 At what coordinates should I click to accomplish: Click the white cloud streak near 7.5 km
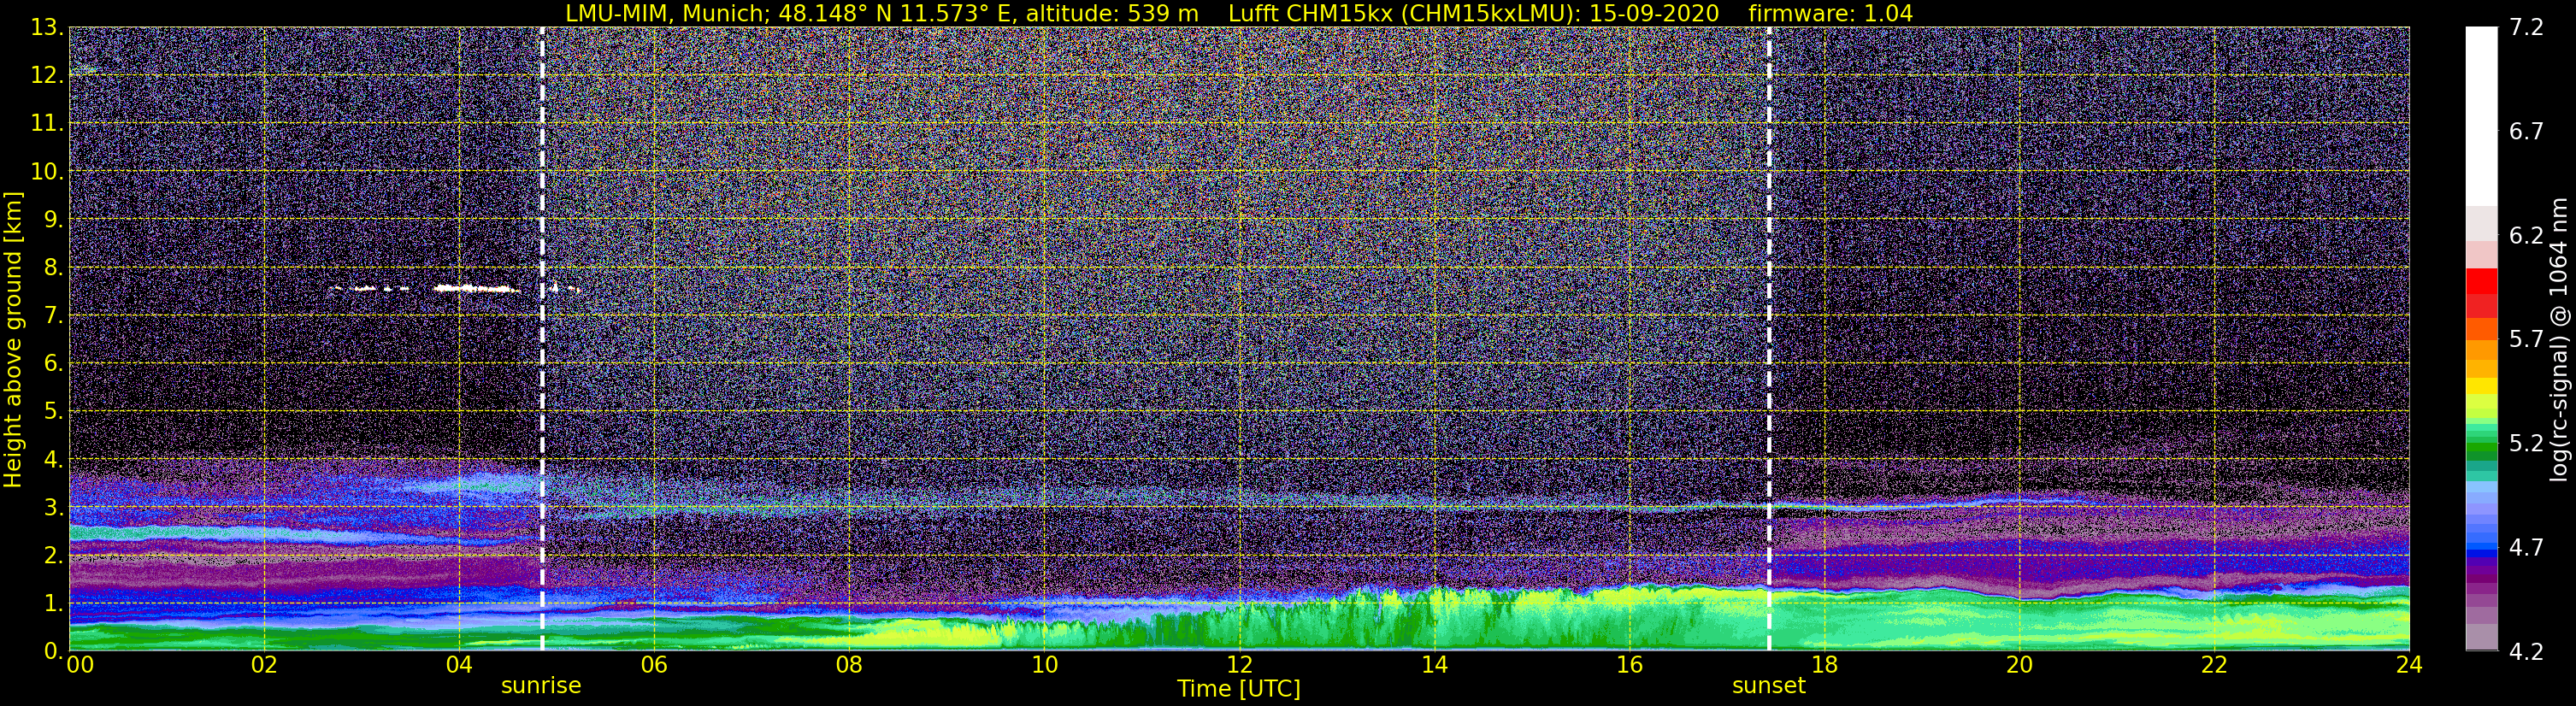click(x=476, y=288)
